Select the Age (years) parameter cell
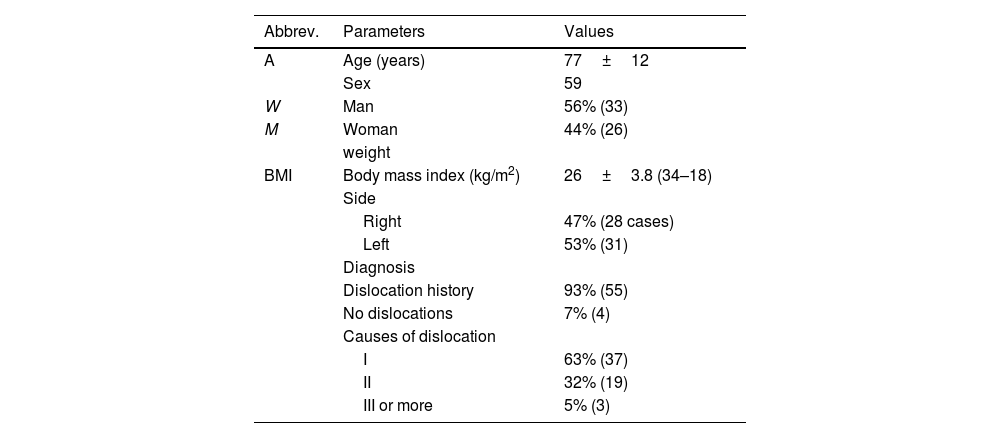The height and width of the screenshot is (438, 1000). click(383, 61)
